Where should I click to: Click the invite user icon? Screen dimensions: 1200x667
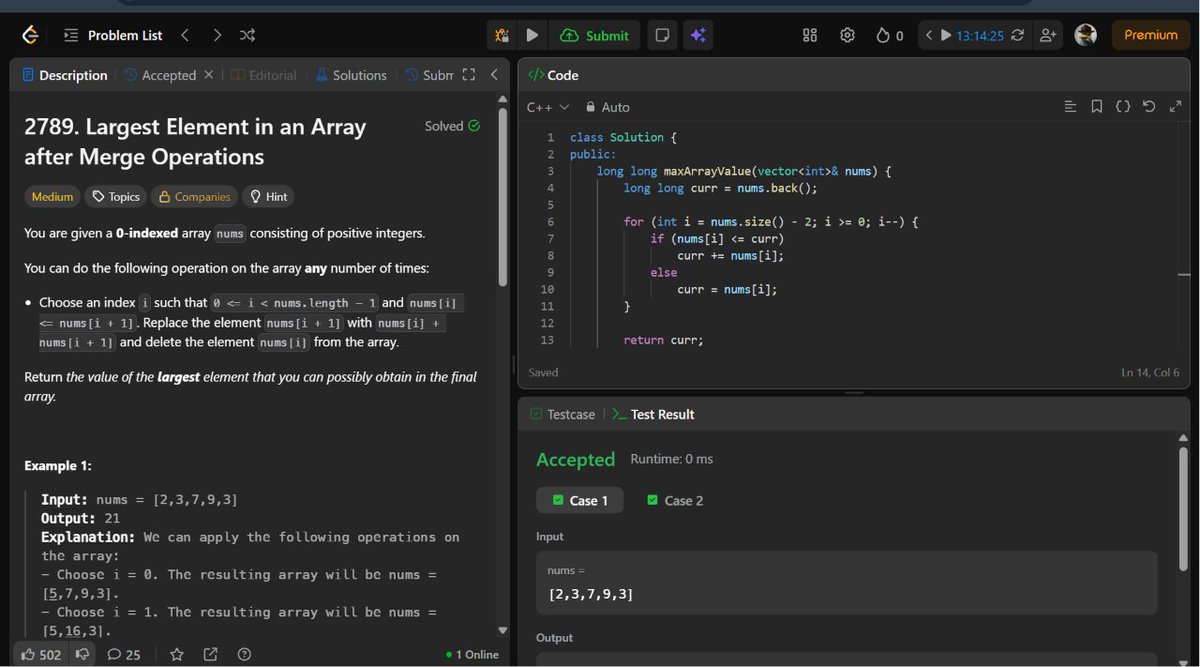[x=1048, y=35]
